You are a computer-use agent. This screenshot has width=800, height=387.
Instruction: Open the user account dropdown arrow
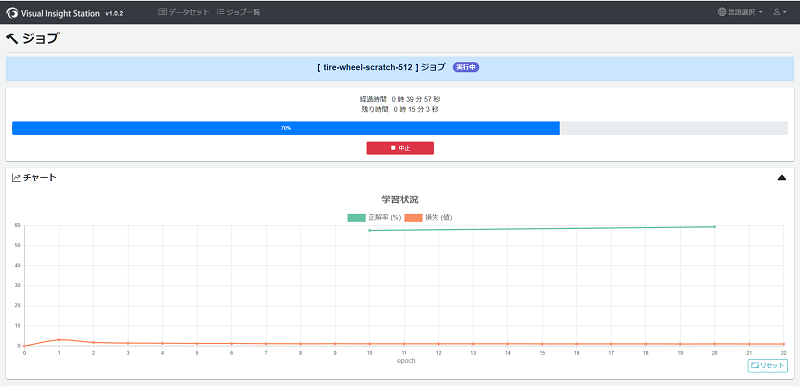(785, 12)
